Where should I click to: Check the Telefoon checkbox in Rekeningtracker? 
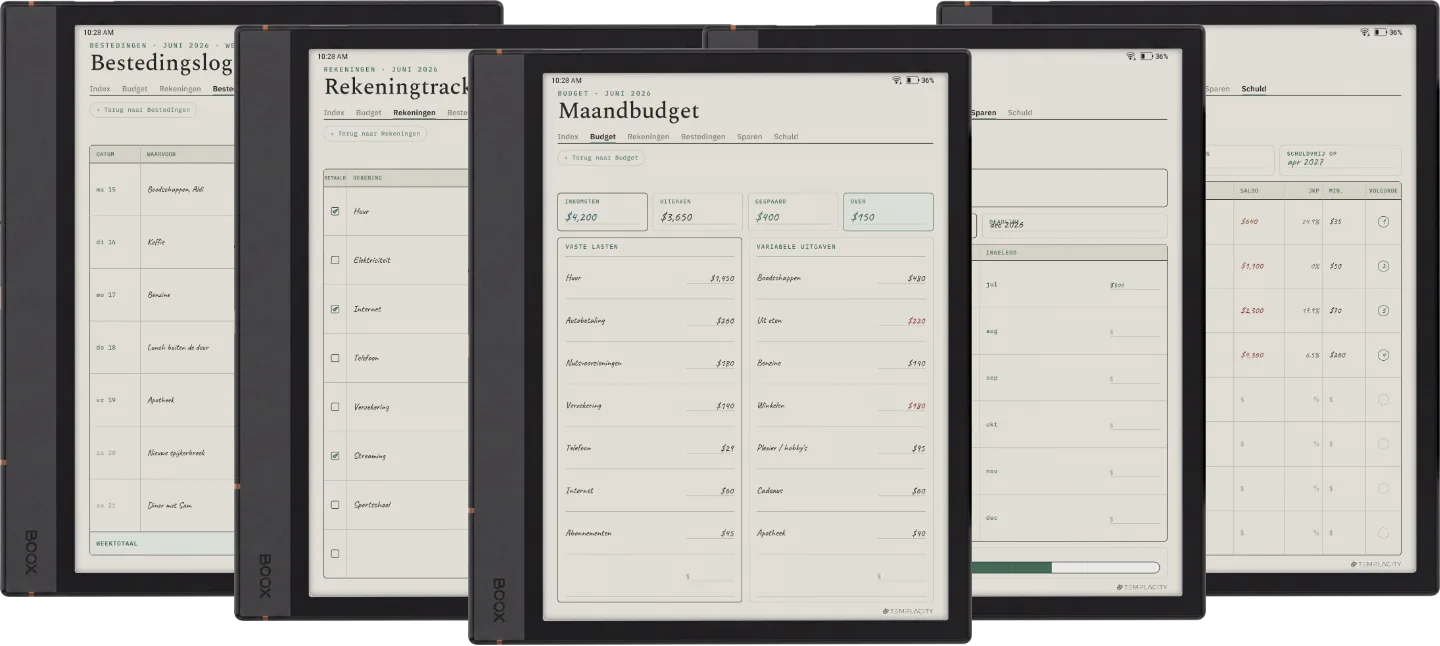coord(335,358)
